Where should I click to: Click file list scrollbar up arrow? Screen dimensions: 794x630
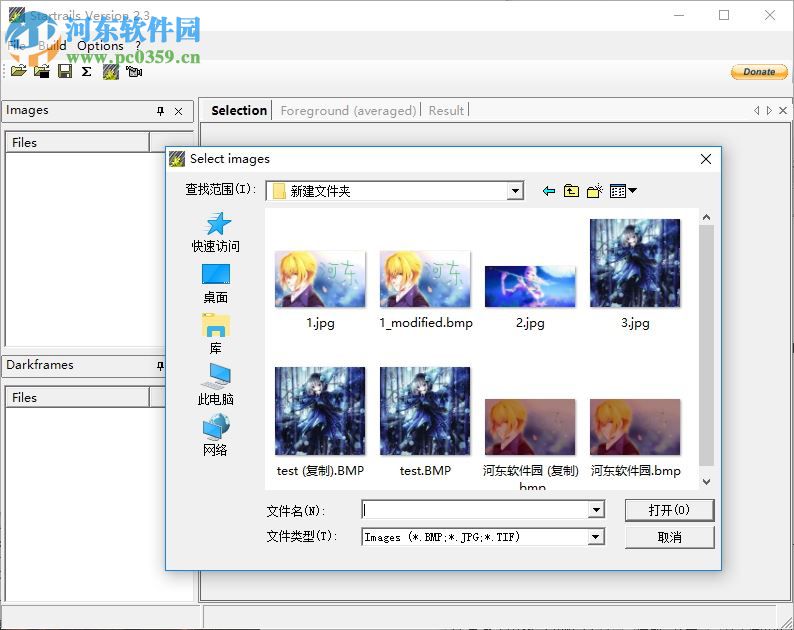(x=706, y=217)
